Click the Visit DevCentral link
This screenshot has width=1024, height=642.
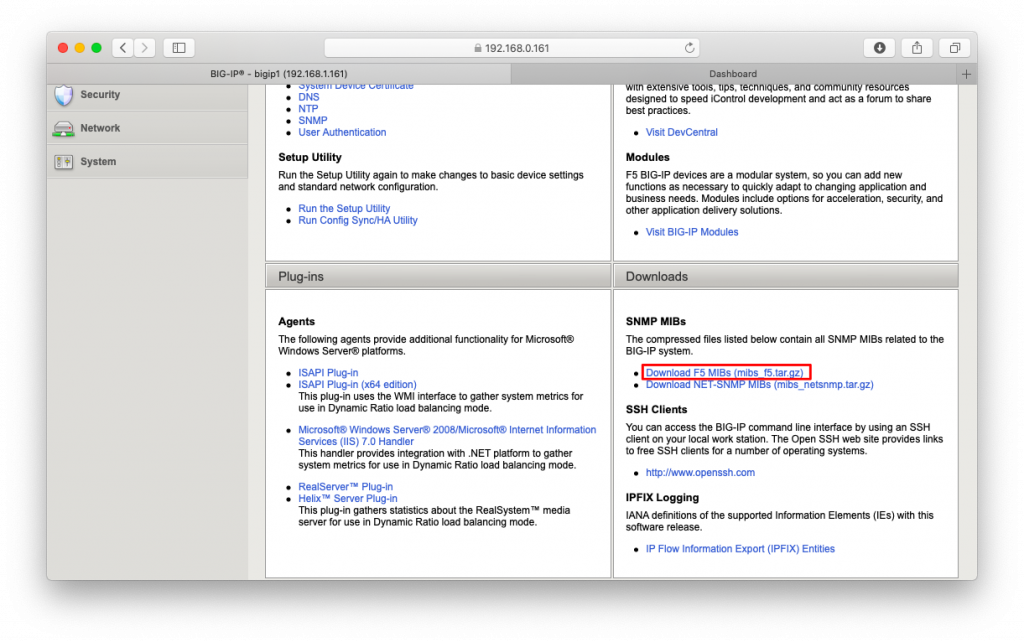[681, 132]
